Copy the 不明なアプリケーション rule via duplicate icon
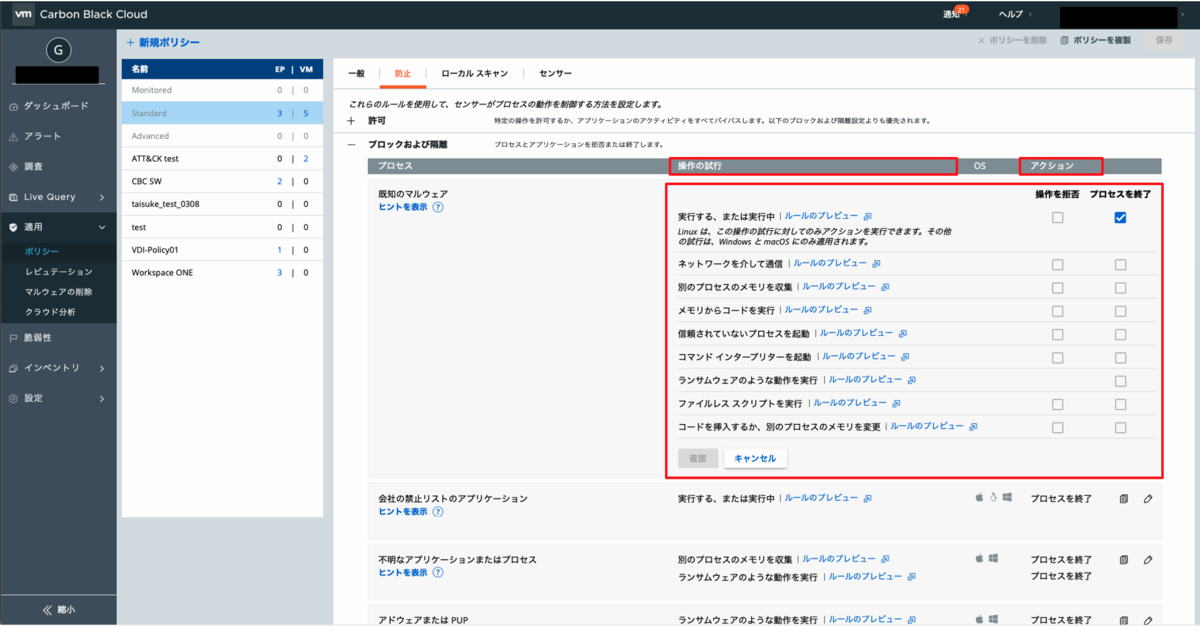 point(1124,560)
